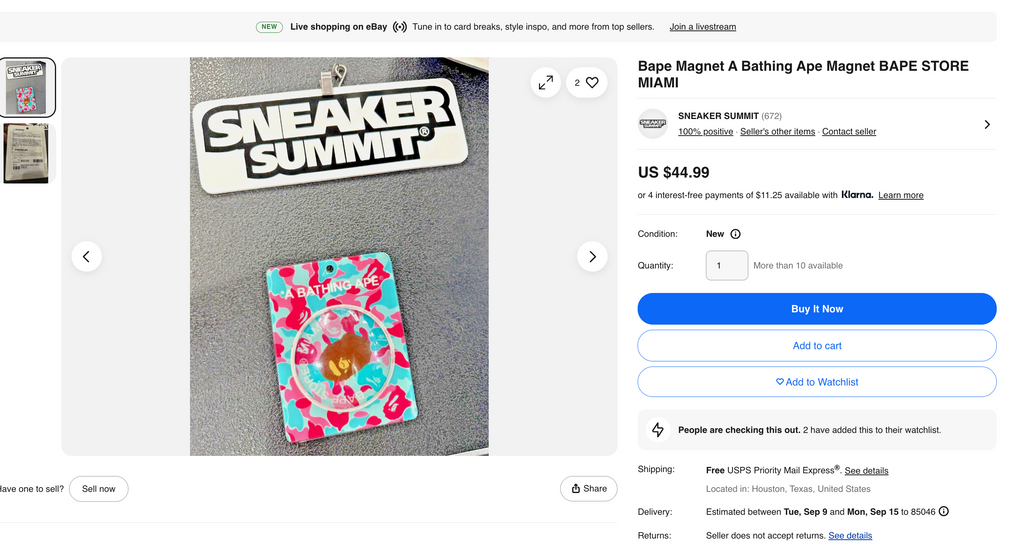Click the Quantity input field

point(727,266)
